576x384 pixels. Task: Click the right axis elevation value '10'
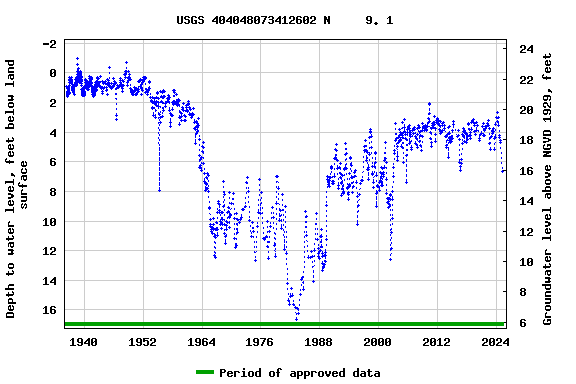point(526,262)
